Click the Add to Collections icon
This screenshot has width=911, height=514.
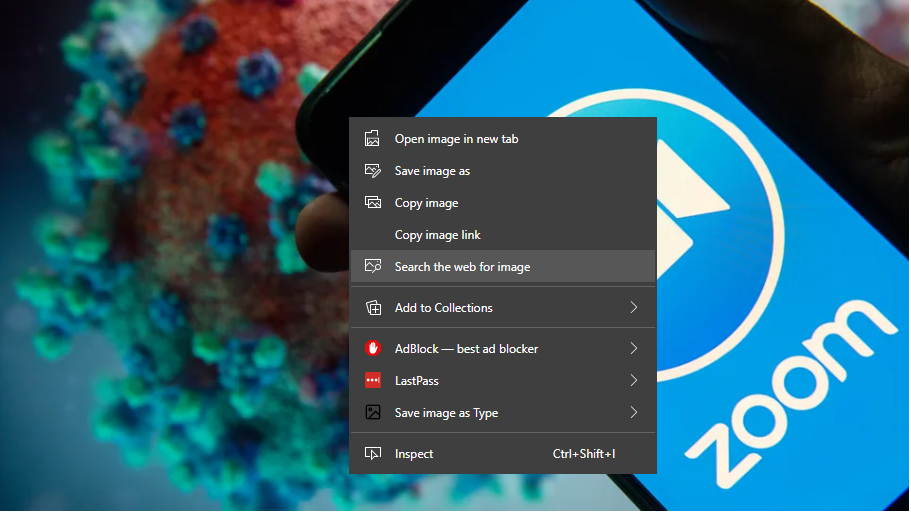pos(373,308)
